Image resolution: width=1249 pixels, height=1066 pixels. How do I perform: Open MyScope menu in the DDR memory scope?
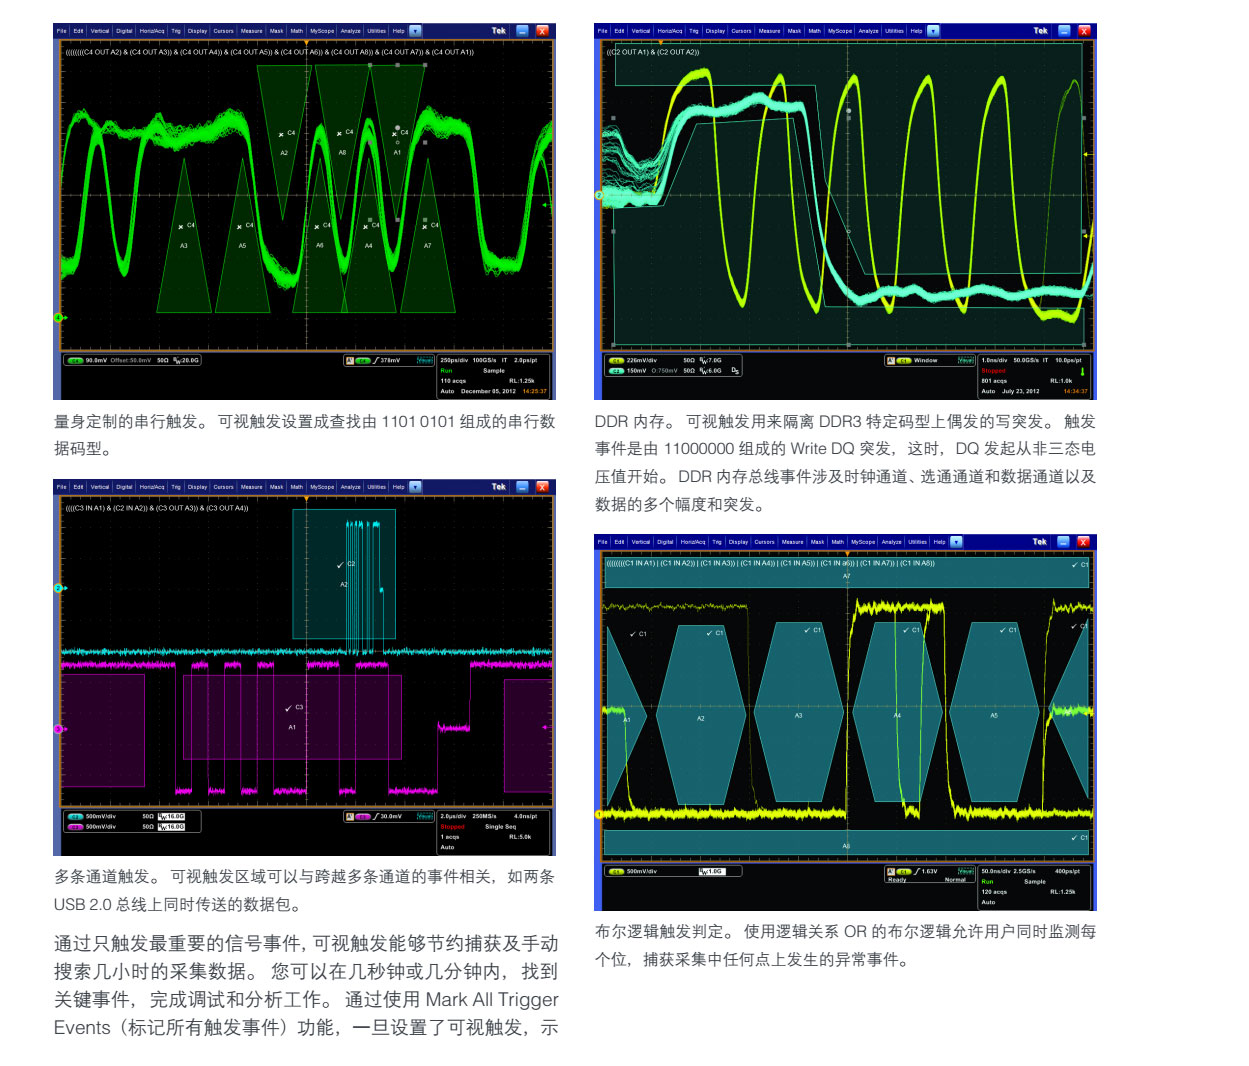pos(839,31)
